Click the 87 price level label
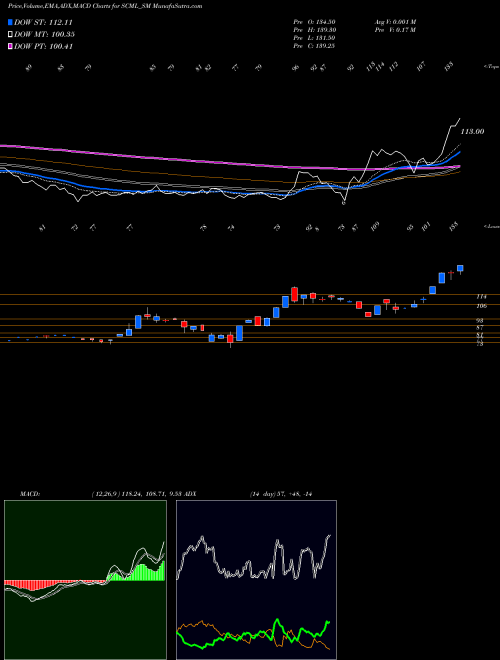Screen dimensions: 500x660 click(x=479, y=327)
